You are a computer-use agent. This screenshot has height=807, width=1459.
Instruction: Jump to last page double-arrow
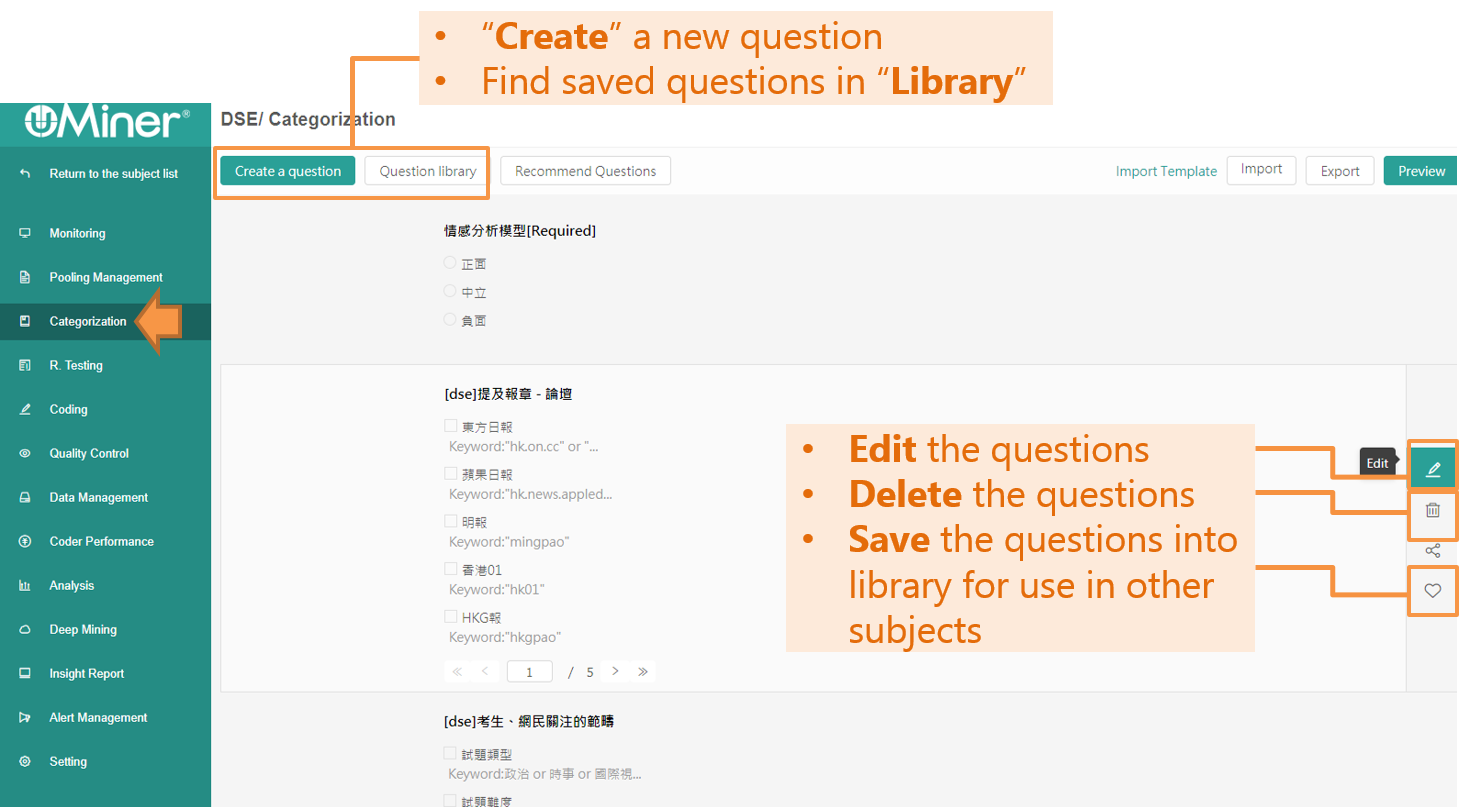click(643, 672)
